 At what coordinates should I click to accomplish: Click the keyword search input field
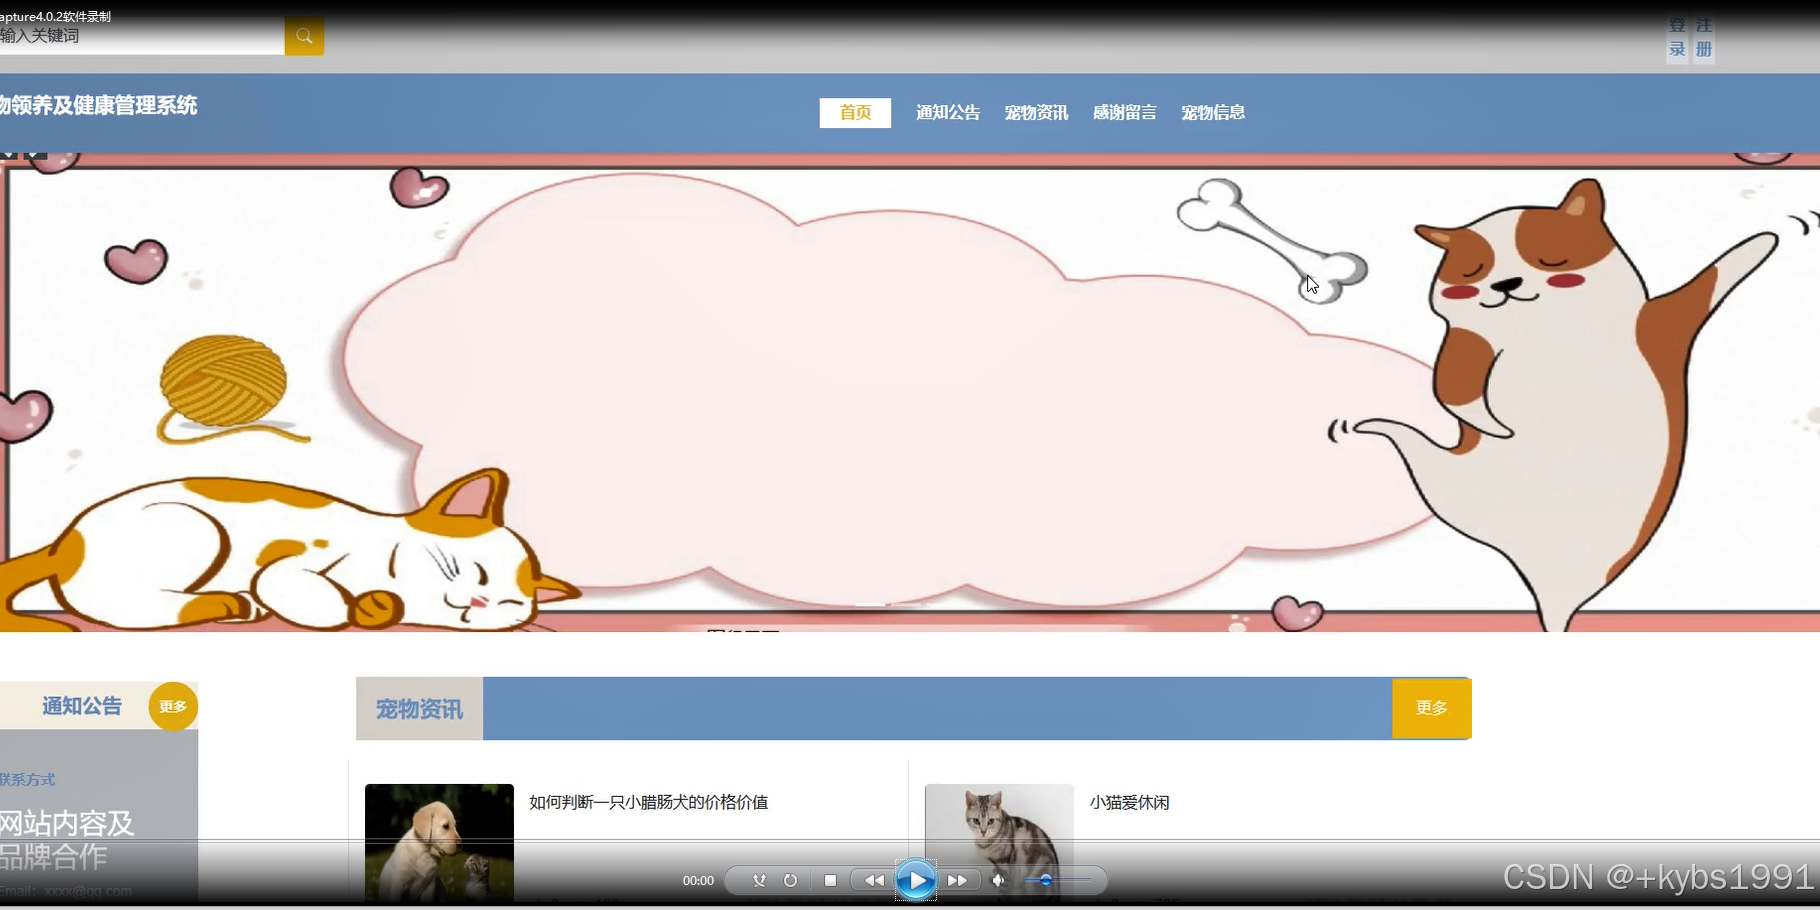point(142,36)
